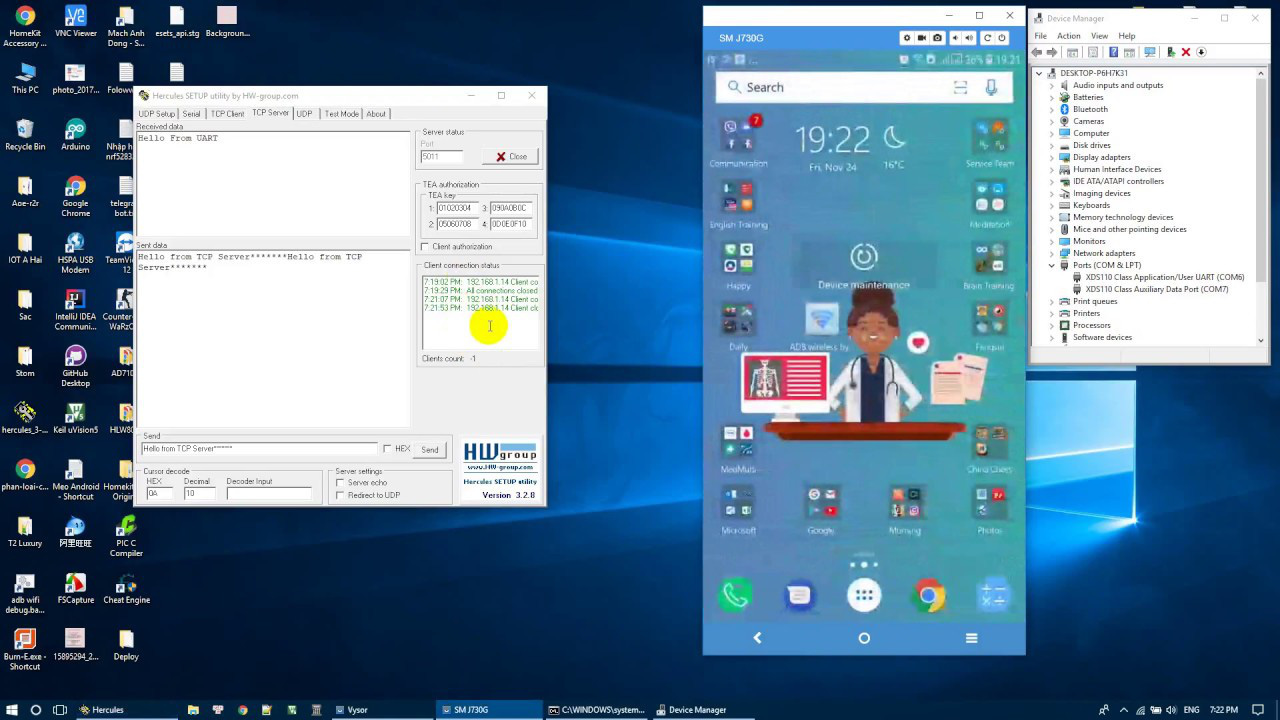Switch to the TCP Client tab
1280x720 pixels.
click(227, 114)
